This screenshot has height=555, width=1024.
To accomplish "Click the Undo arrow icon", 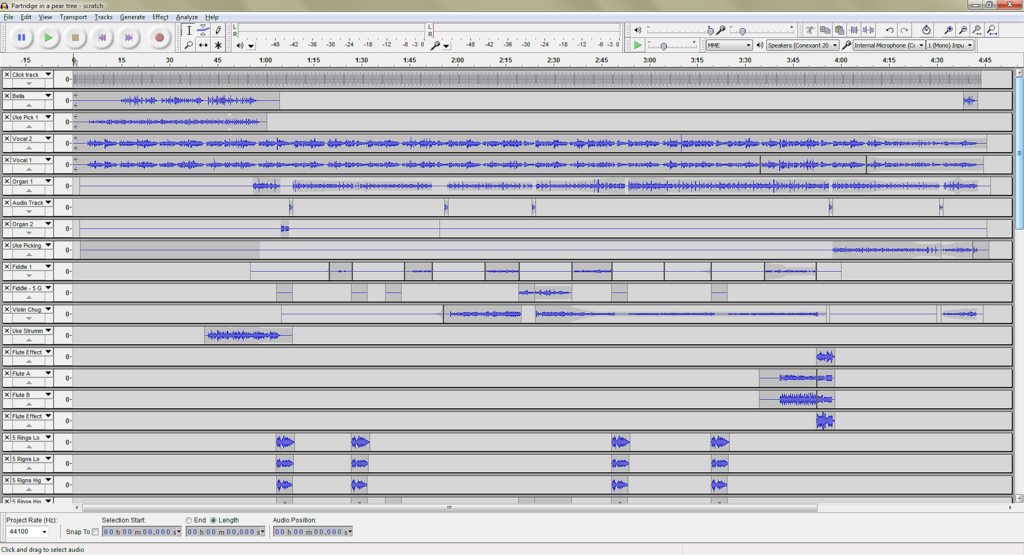I will click(x=889, y=30).
